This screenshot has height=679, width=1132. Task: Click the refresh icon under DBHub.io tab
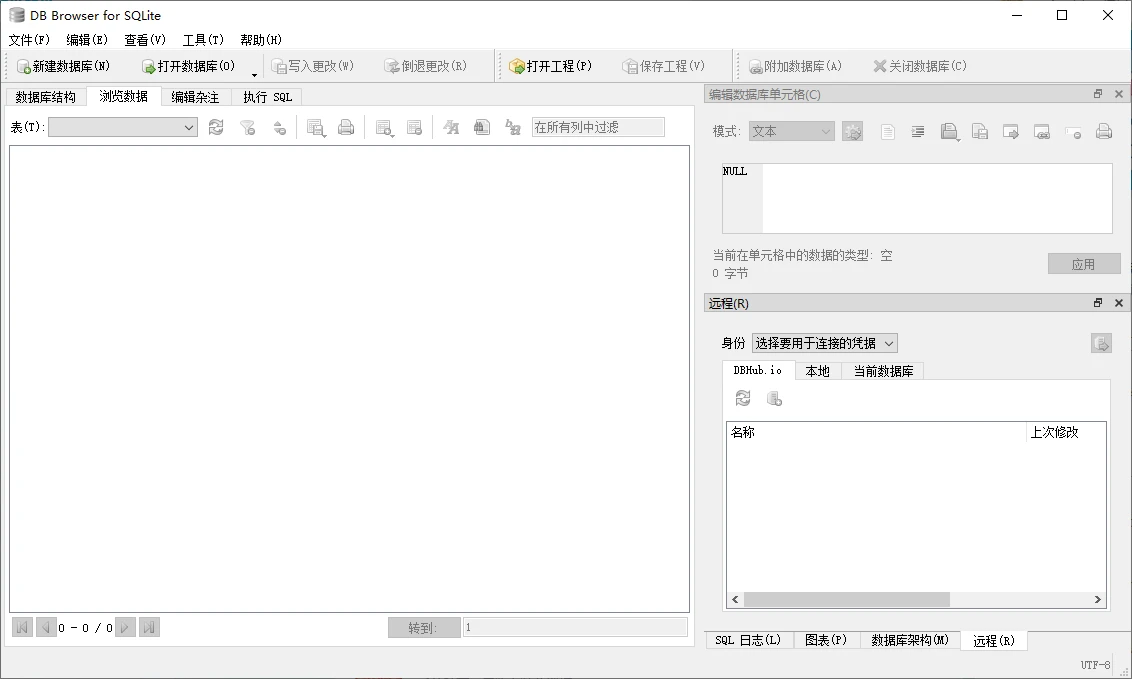[743, 398]
